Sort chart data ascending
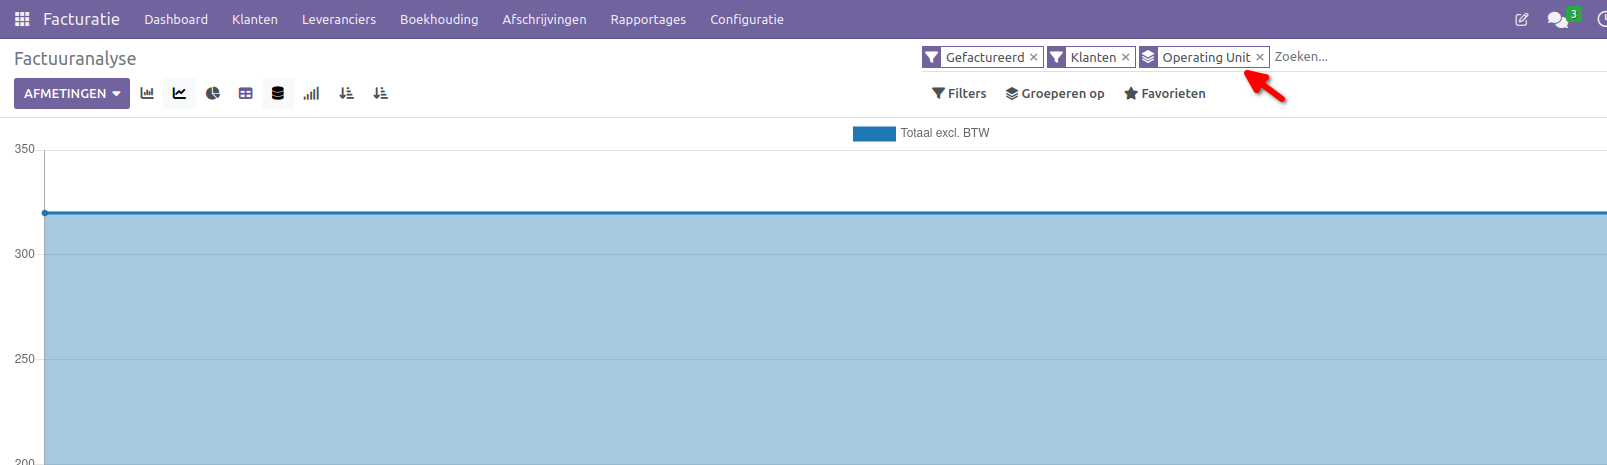Viewport: 1607px width, 465px height. tap(380, 93)
